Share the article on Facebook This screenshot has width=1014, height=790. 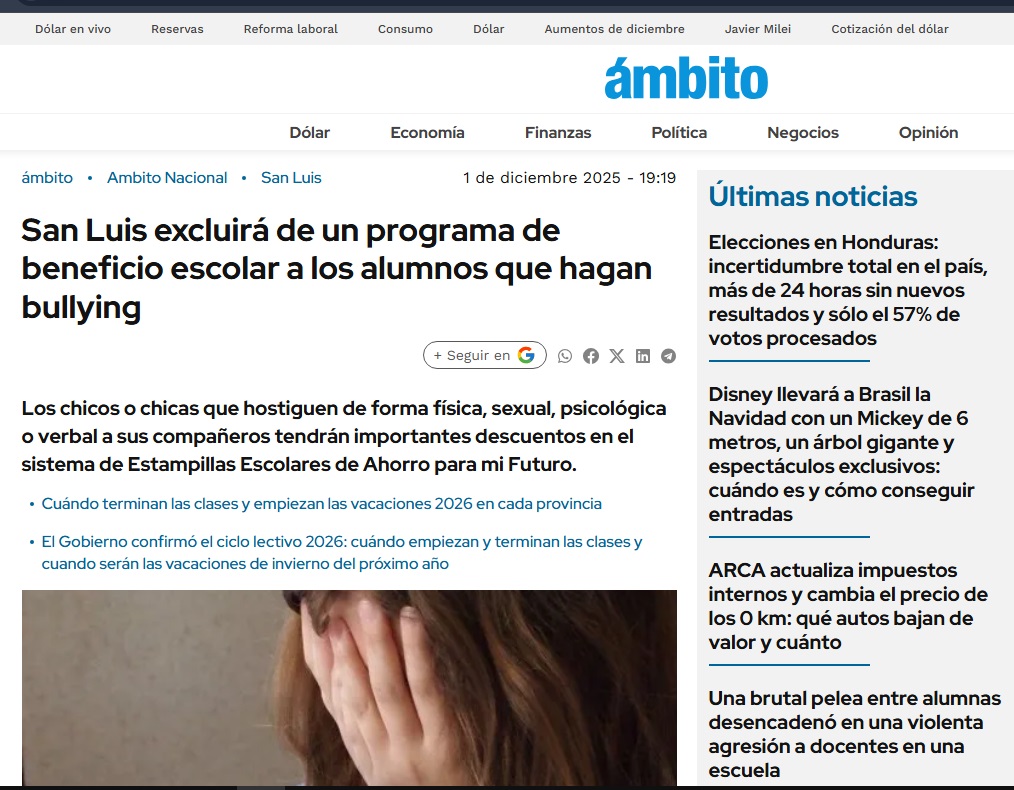(x=591, y=356)
